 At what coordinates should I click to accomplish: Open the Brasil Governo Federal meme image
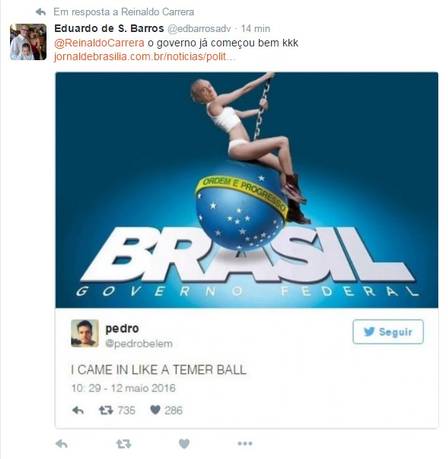[x=247, y=190]
